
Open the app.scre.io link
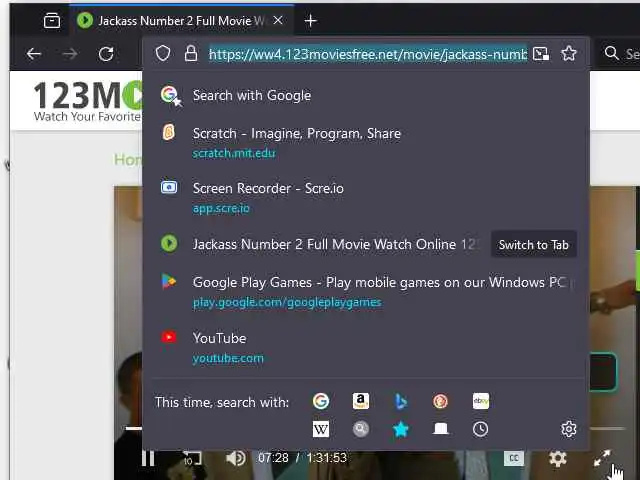221,208
